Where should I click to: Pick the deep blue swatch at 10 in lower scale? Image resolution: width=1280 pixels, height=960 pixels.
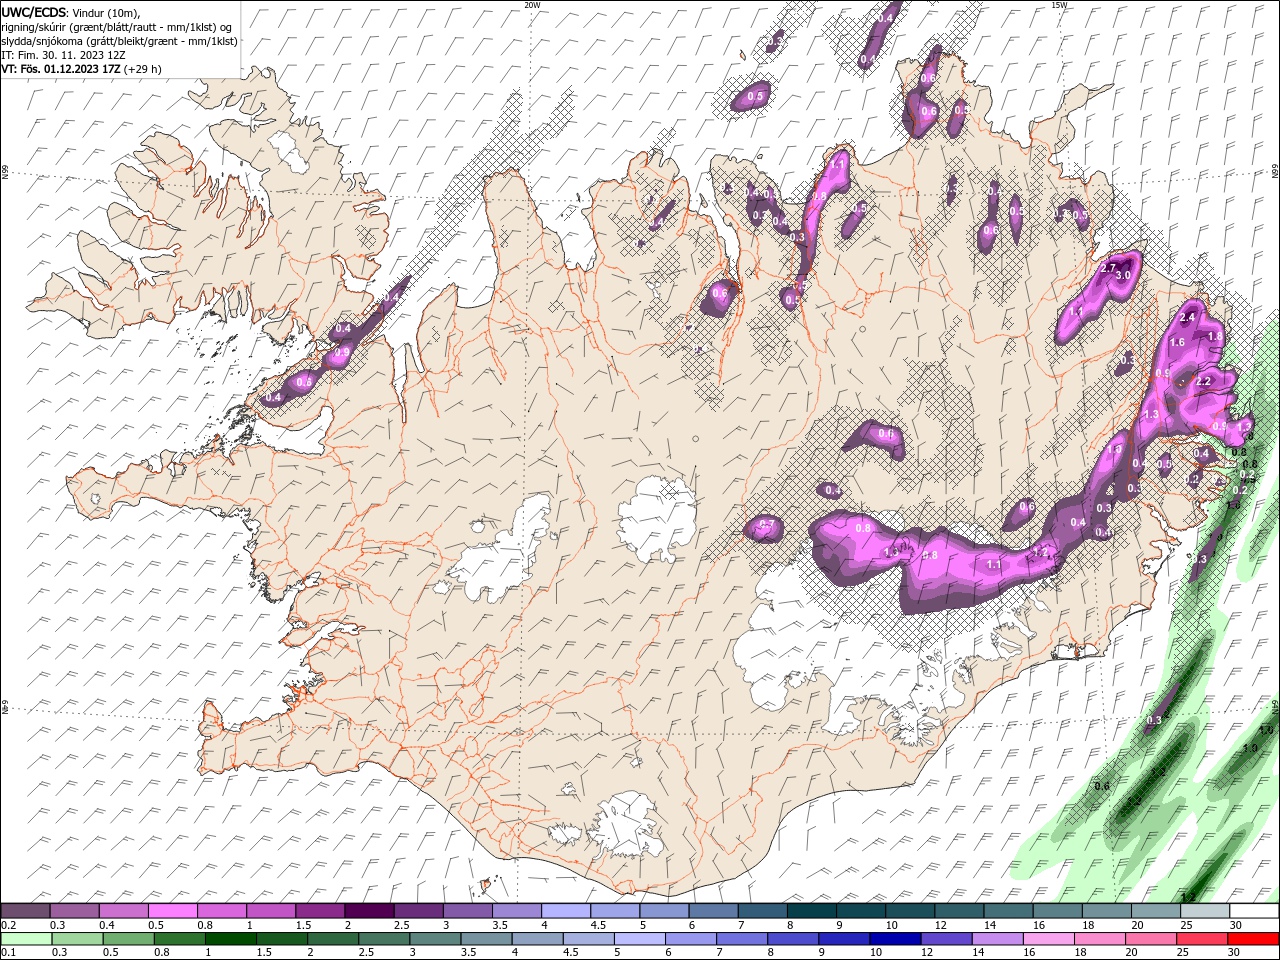point(894,939)
